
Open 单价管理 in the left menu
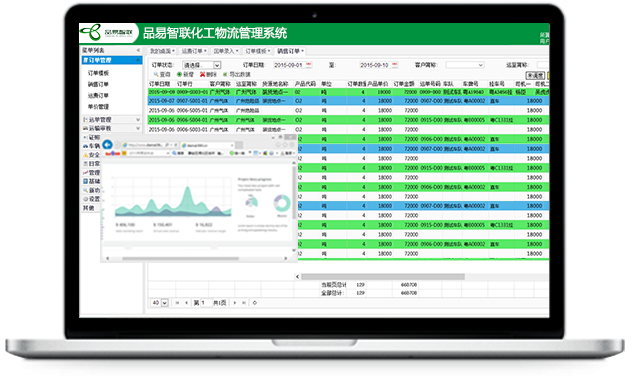tap(98, 107)
